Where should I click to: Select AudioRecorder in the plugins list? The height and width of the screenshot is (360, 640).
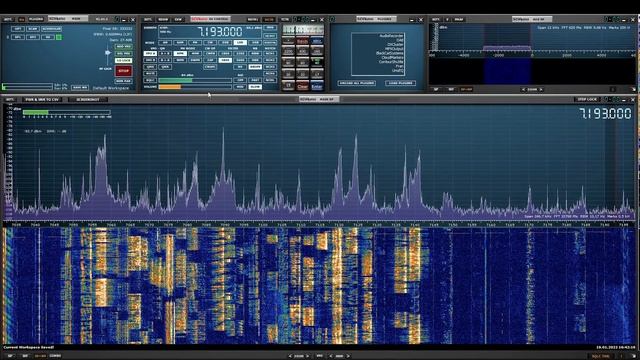tap(391, 36)
